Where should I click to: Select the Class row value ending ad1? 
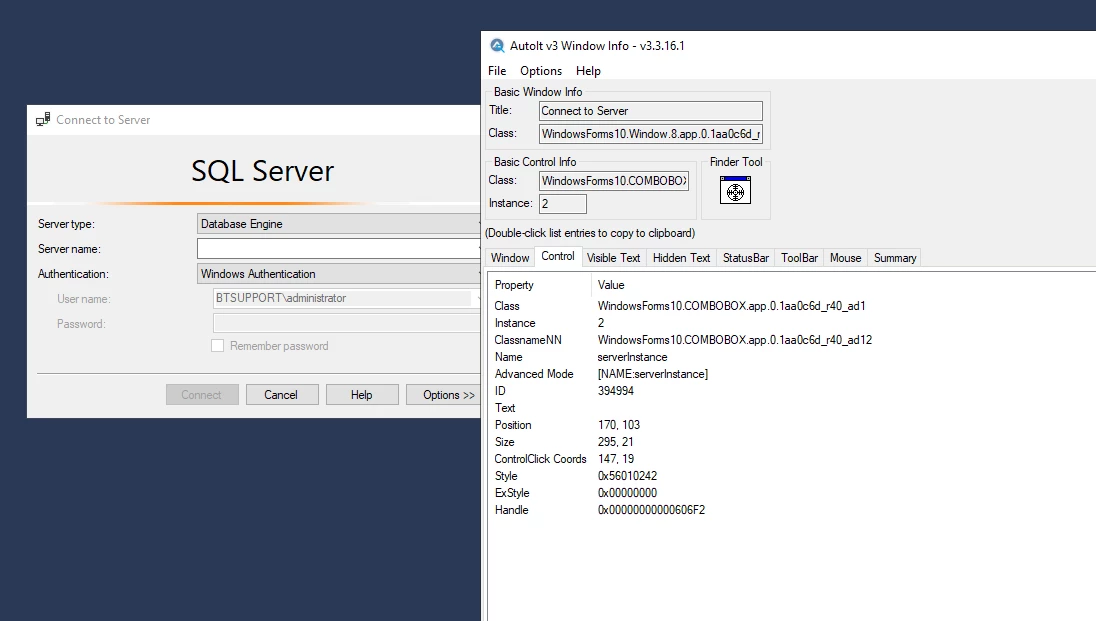731,306
